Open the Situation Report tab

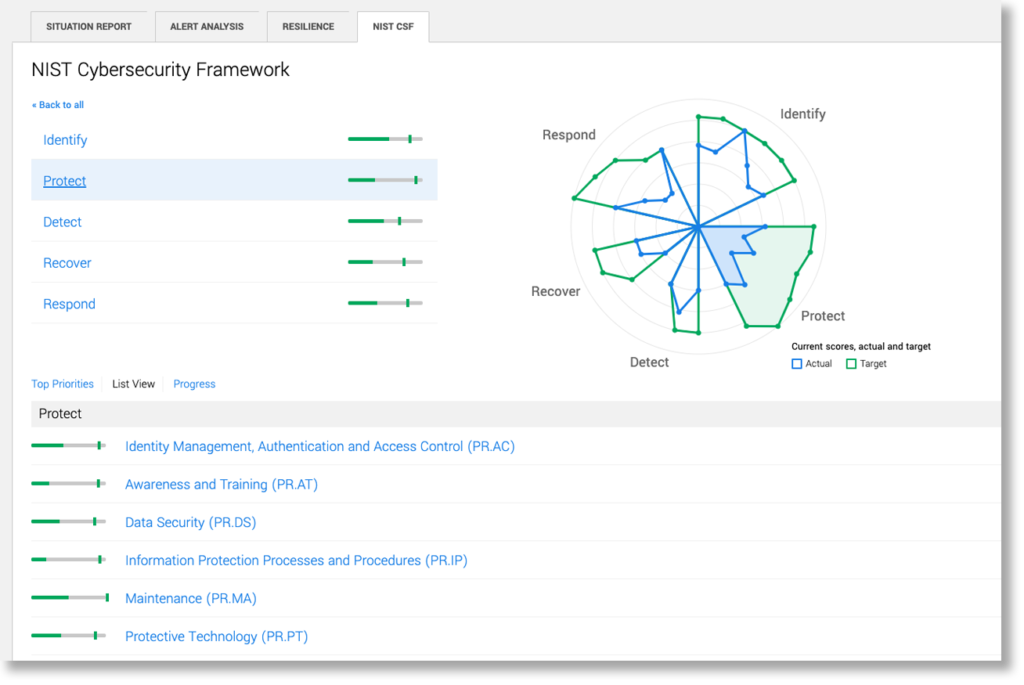tap(90, 27)
